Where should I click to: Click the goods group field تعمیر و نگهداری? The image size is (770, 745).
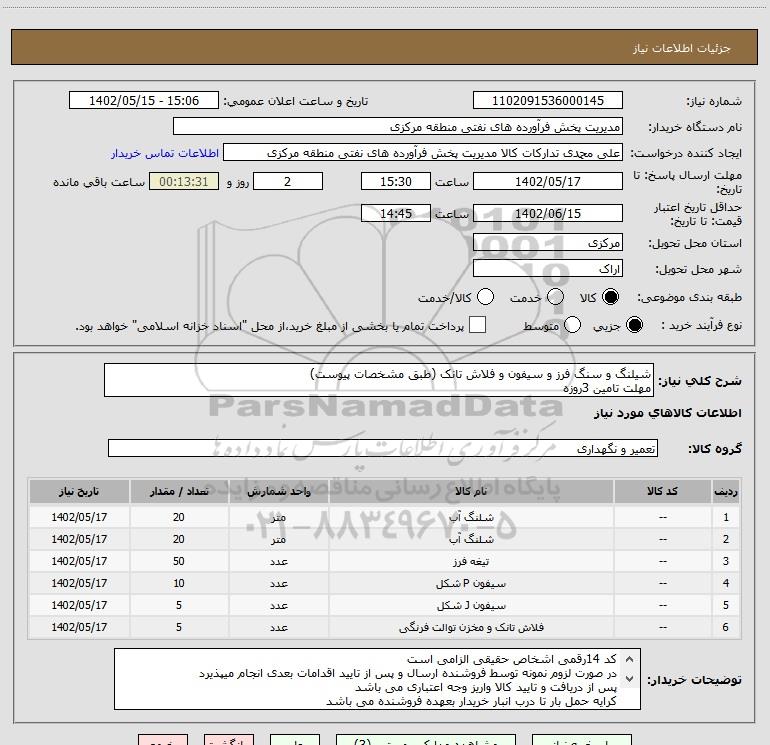point(383,448)
